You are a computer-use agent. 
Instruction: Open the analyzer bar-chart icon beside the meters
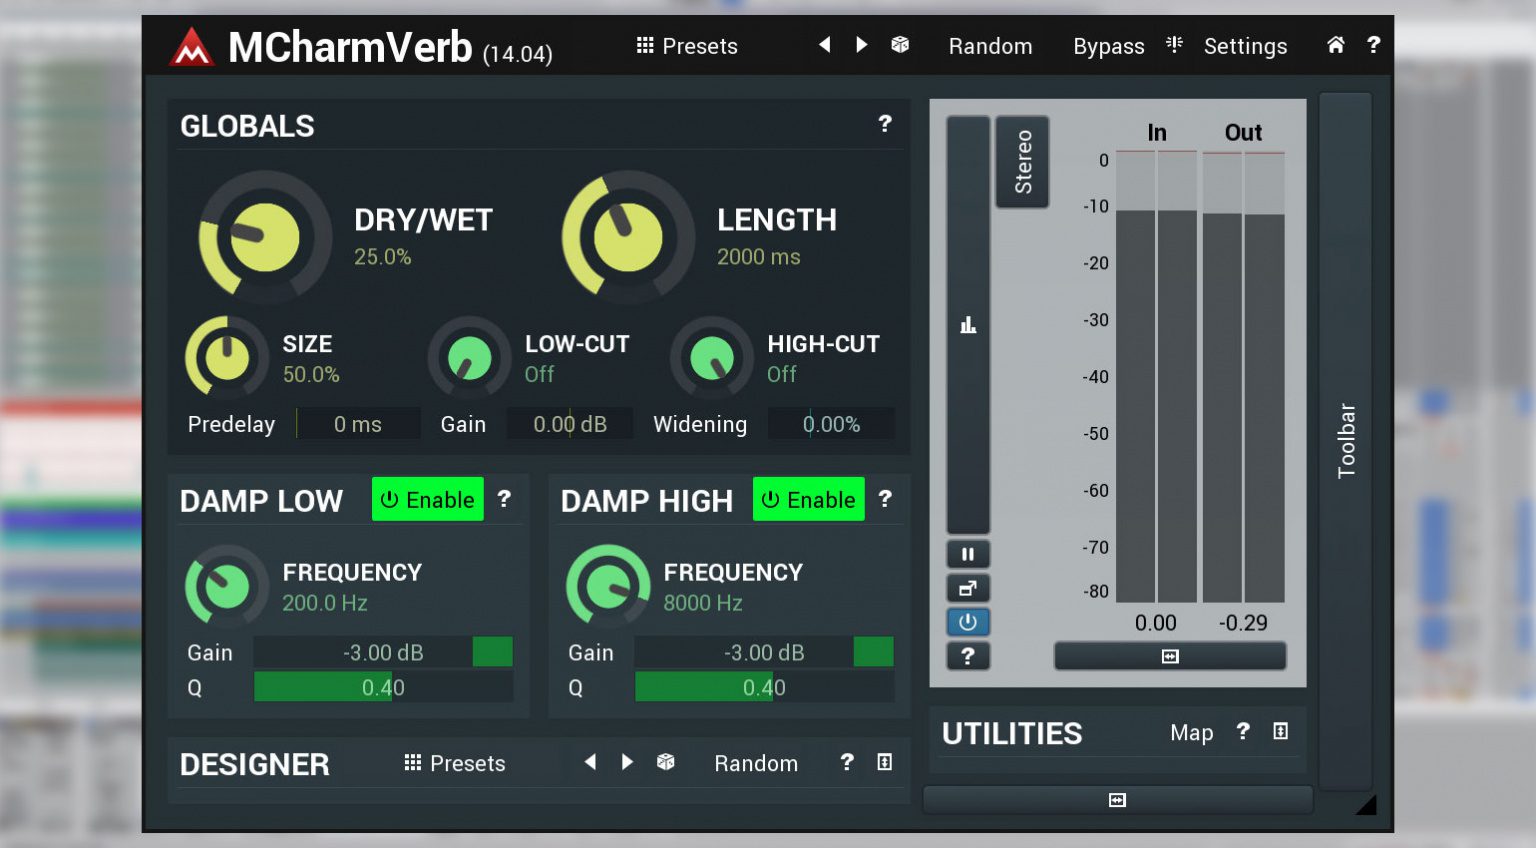pos(967,324)
